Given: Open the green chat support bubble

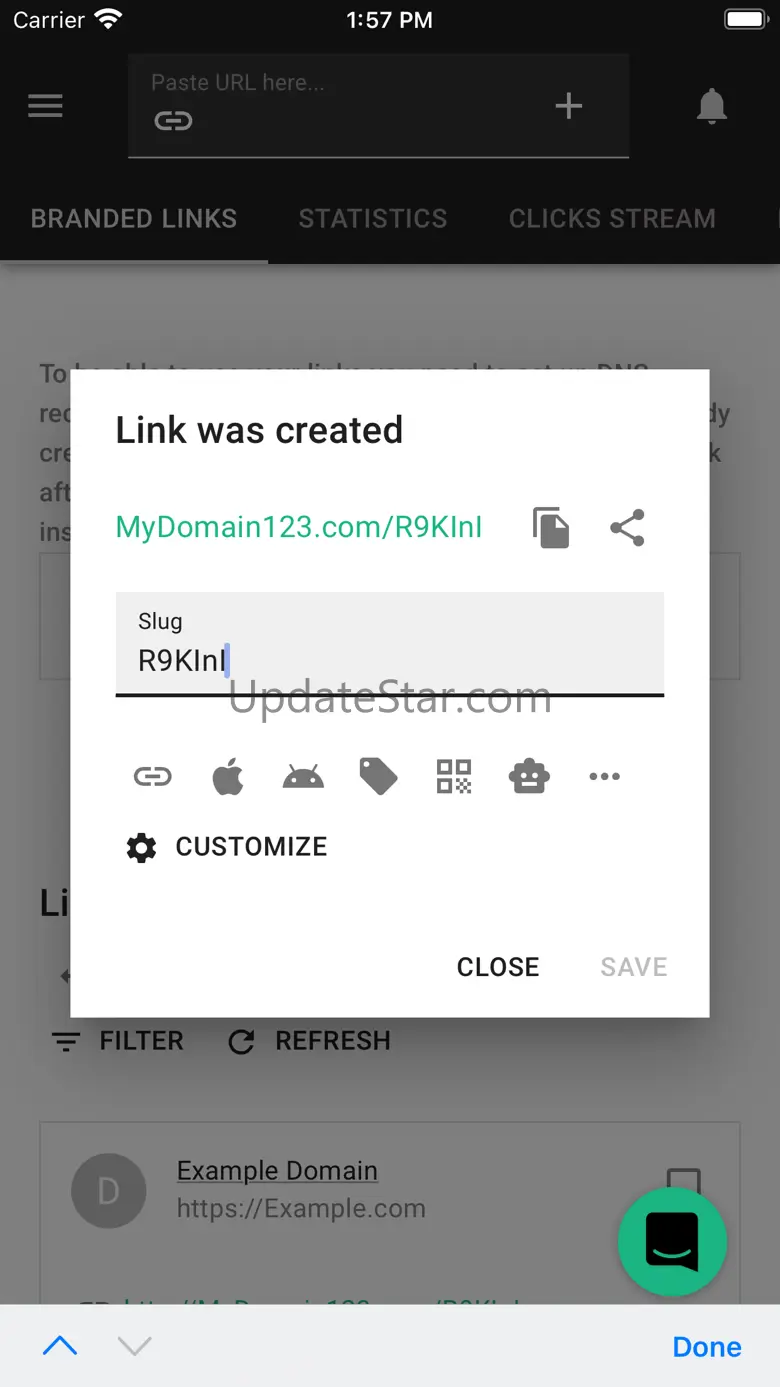Looking at the screenshot, I should coord(672,1242).
